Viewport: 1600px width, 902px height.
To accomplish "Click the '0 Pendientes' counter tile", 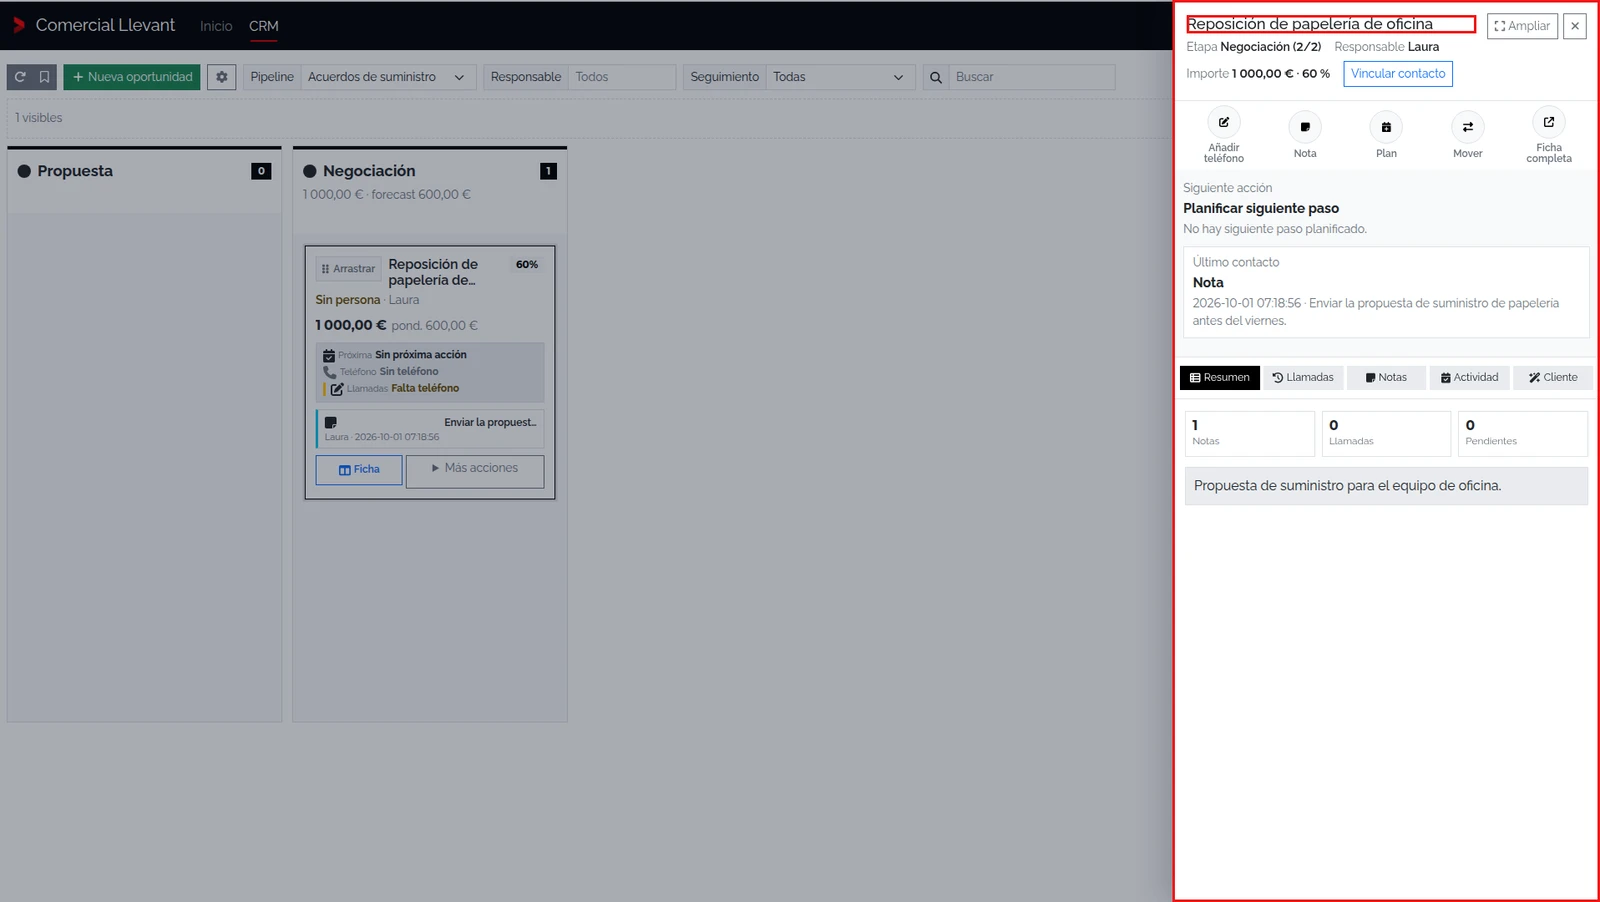I will [x=1523, y=434].
